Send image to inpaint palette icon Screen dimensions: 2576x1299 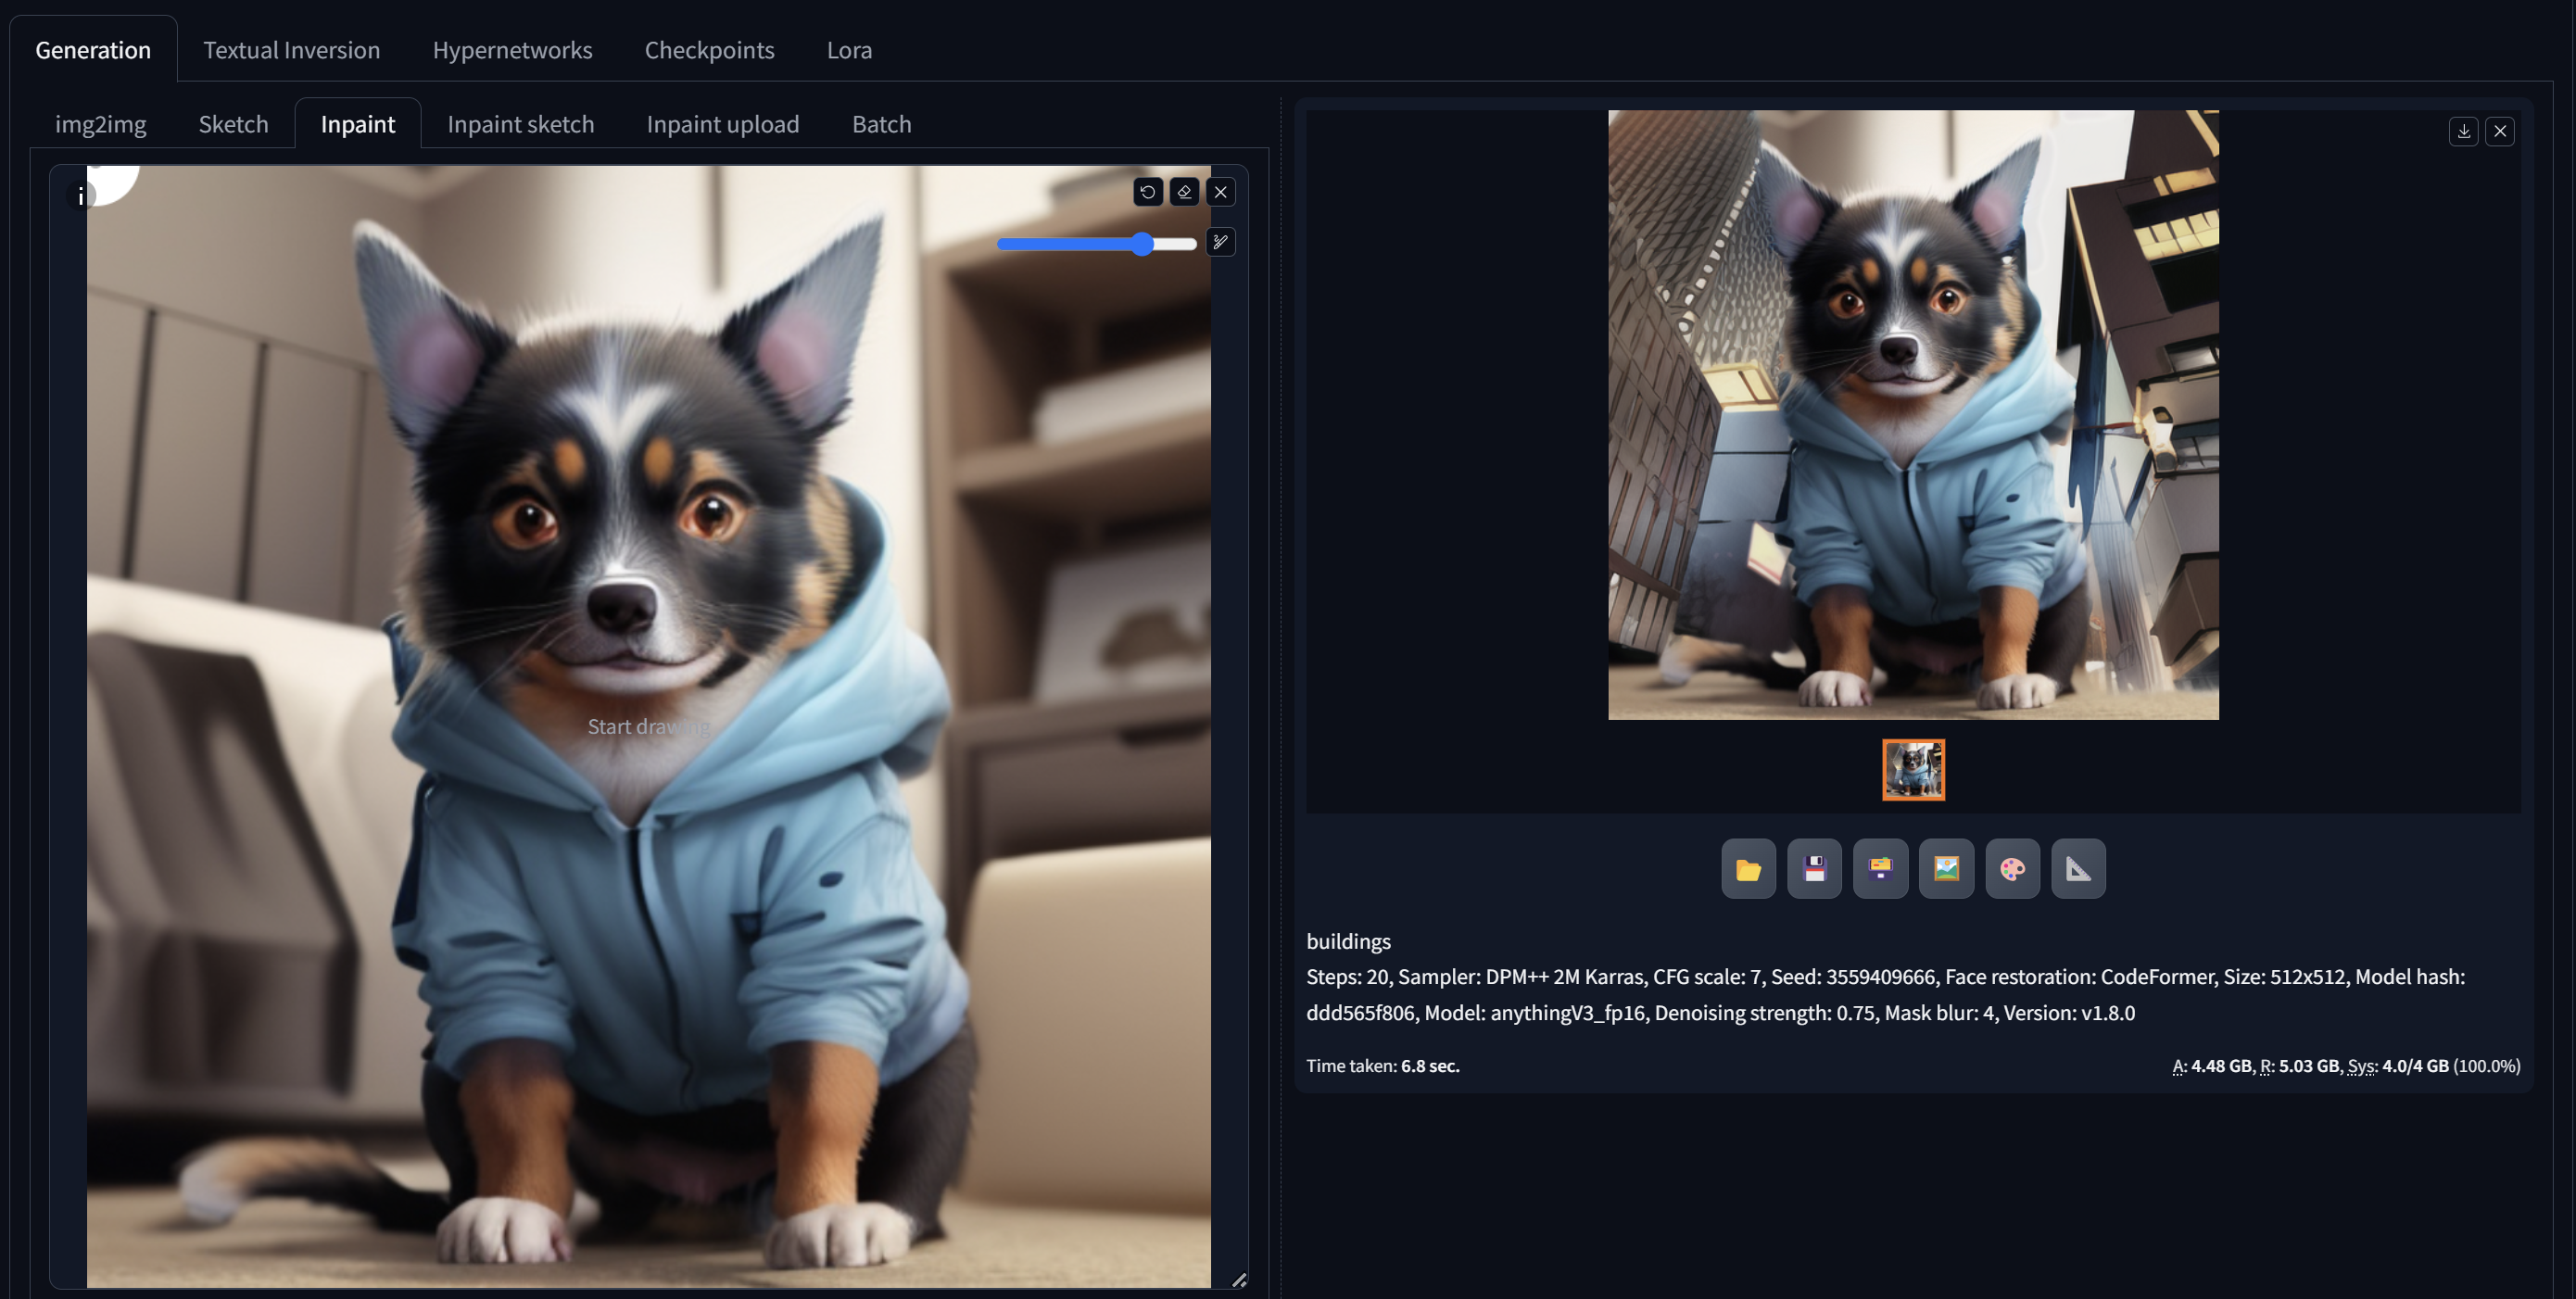tap(2012, 869)
